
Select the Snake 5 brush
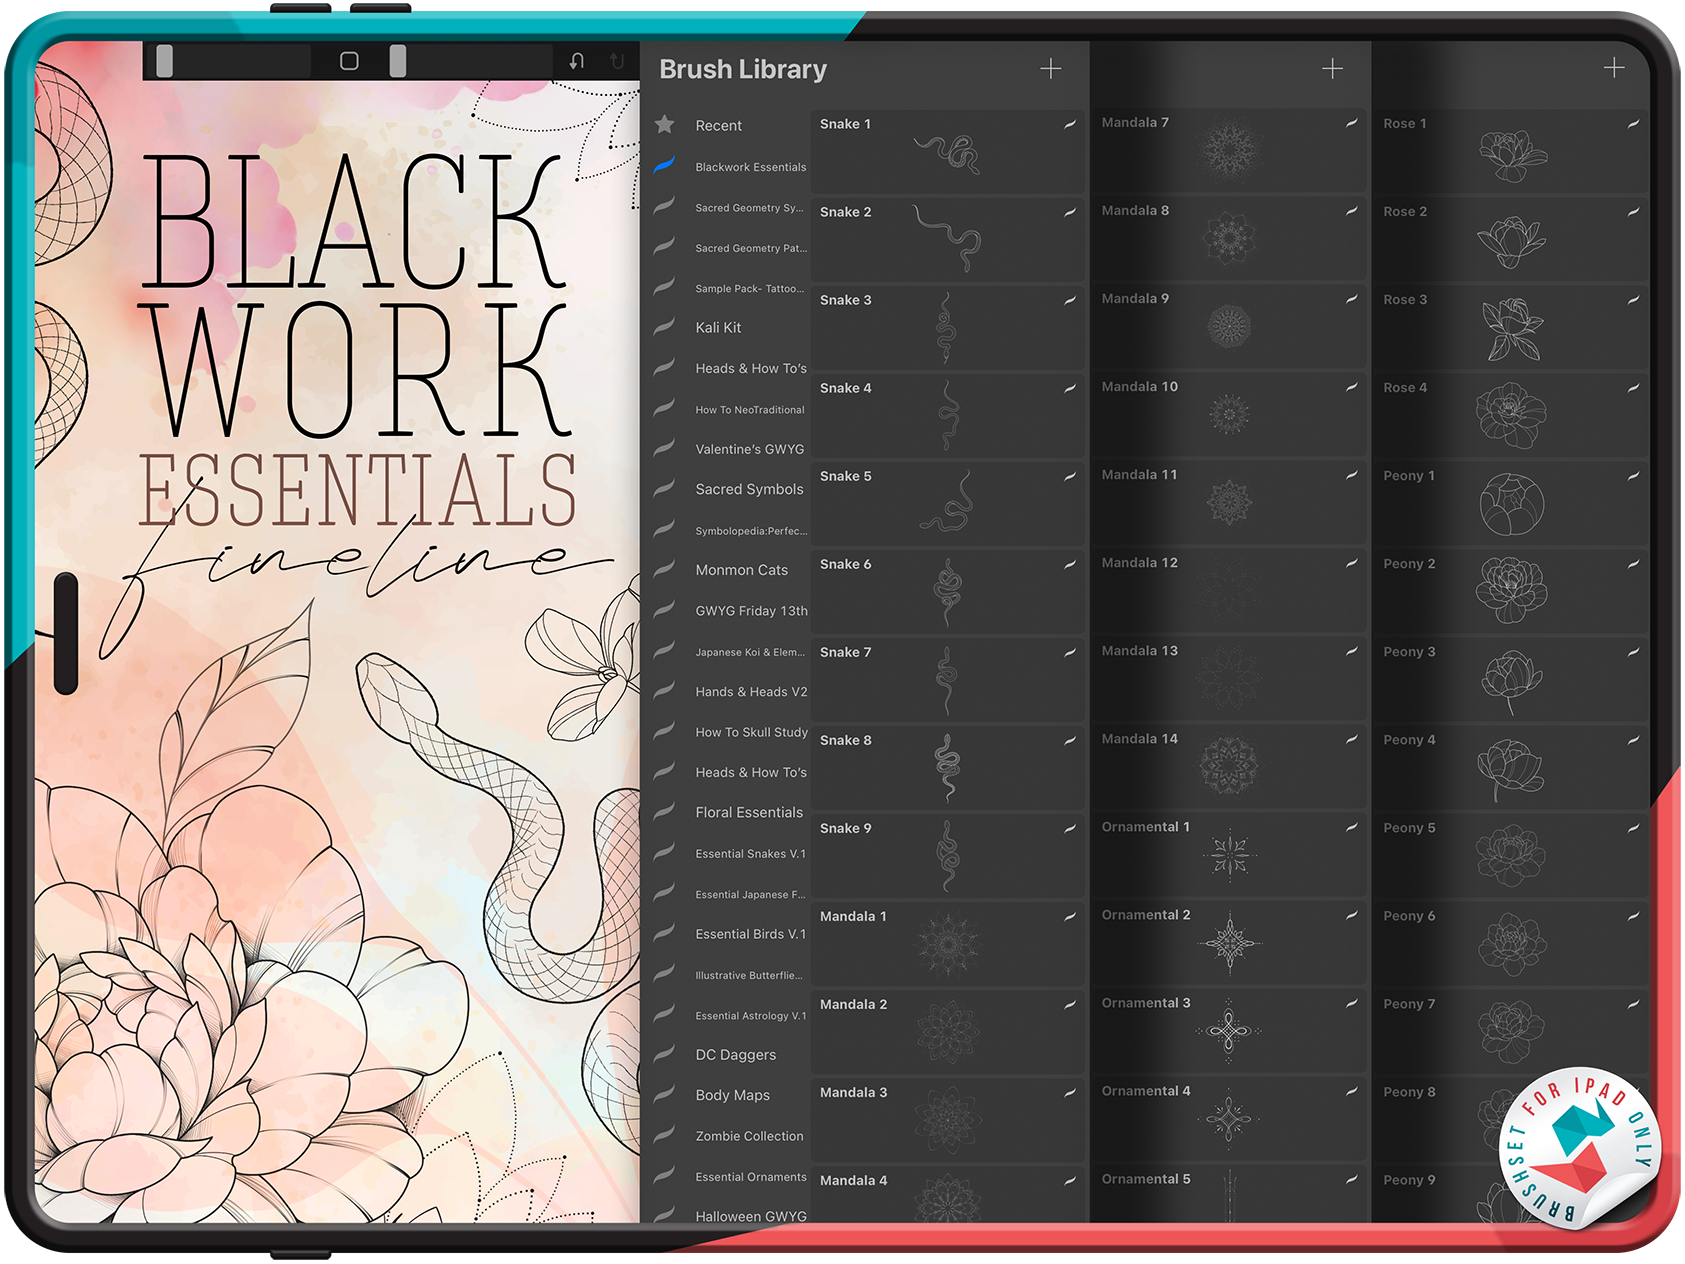(948, 504)
